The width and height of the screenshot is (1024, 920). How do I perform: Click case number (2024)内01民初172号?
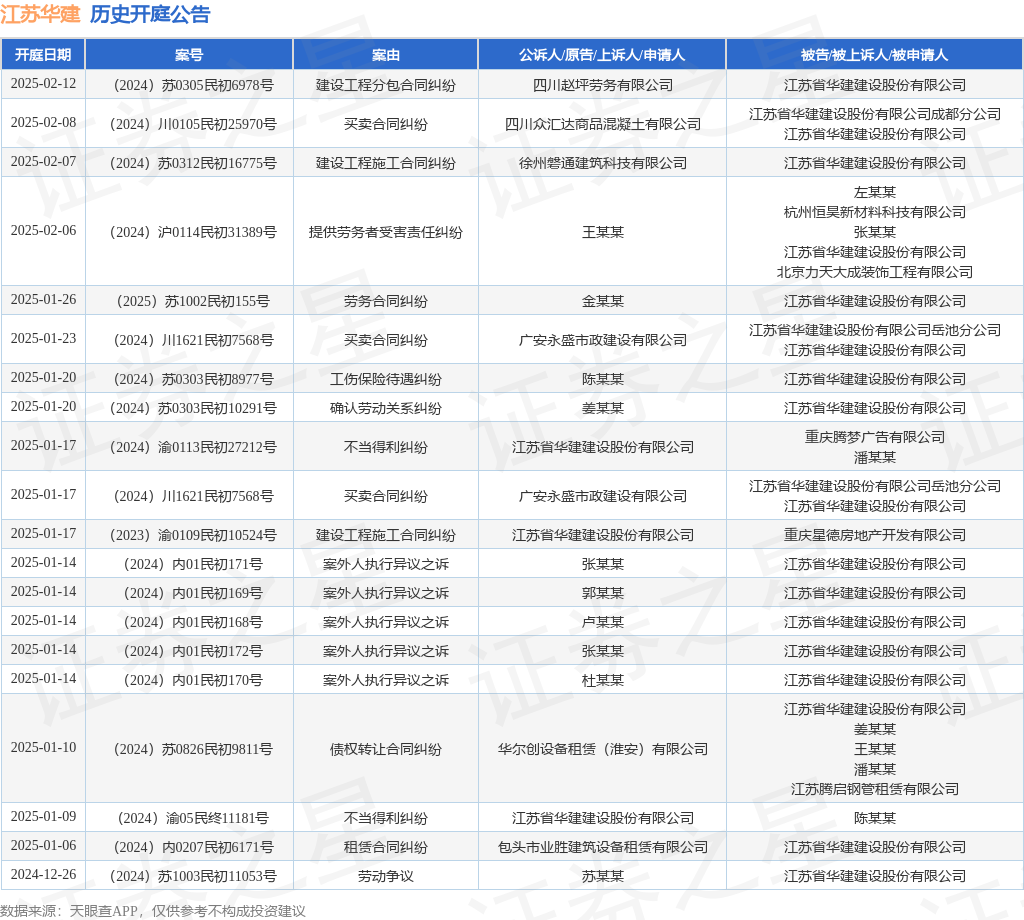pos(193,652)
